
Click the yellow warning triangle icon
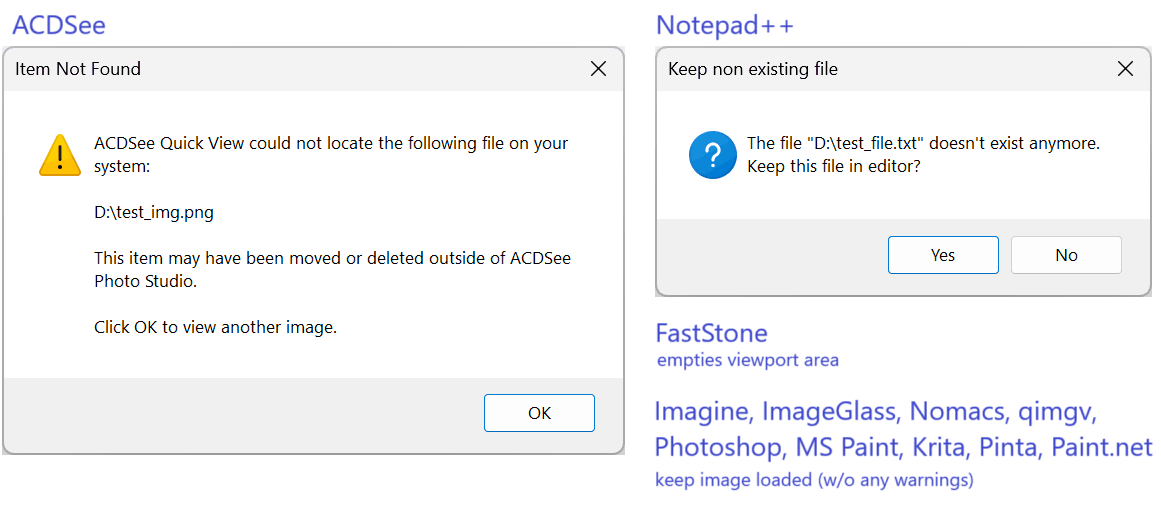60,156
